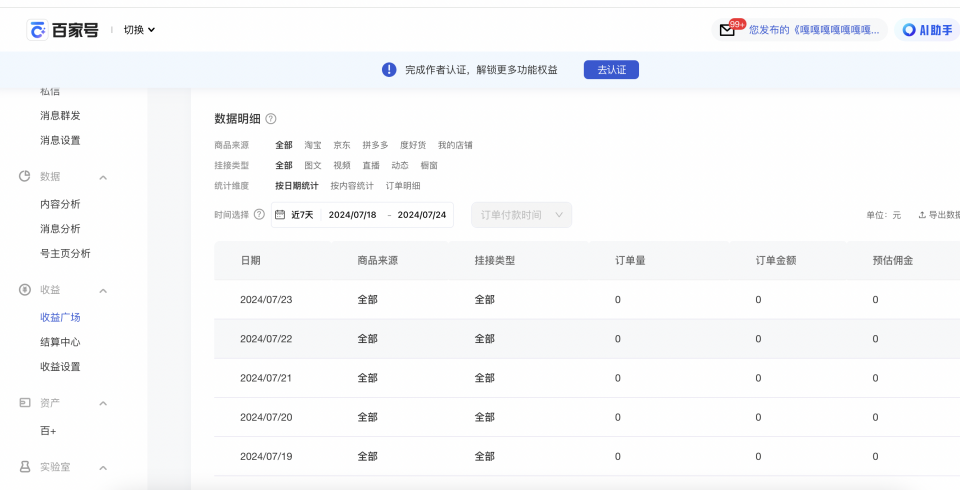
Task: Click the start date 2024/07/18 field
Action: [353, 215]
